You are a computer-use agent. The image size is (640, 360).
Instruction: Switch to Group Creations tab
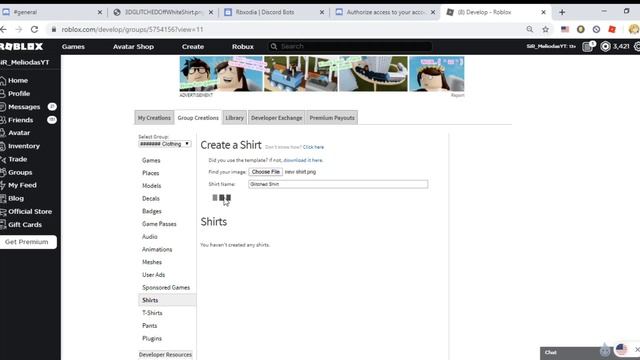[198, 118]
